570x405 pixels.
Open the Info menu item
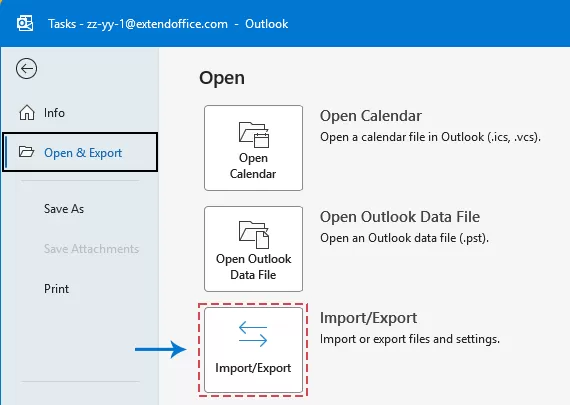(80, 113)
